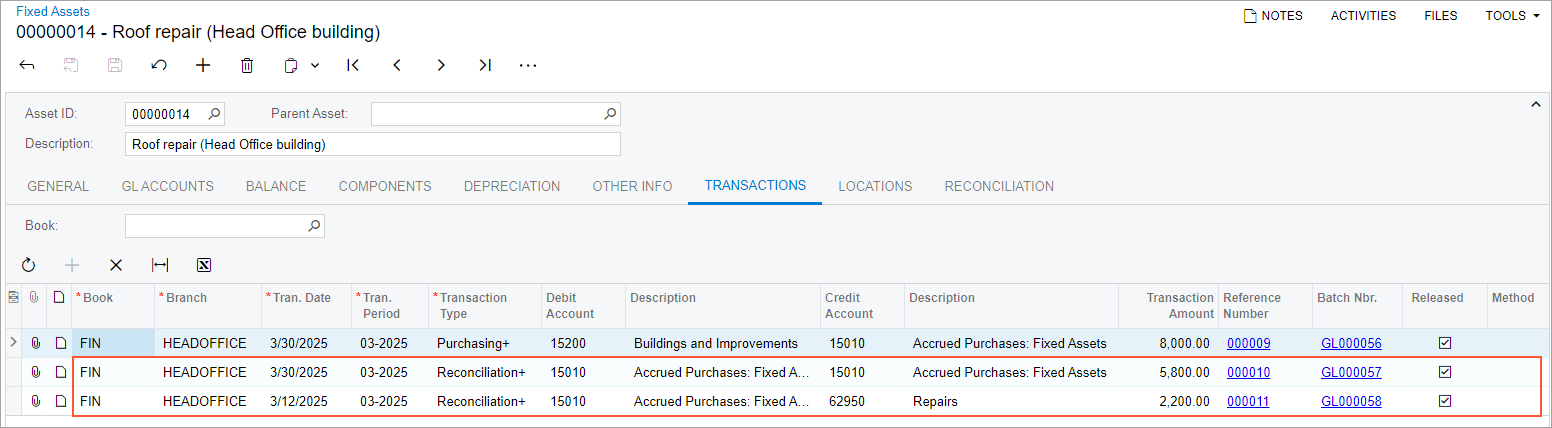1552x428 pixels.
Task: Expand the clipboard dropdown arrow
Action: tap(315, 65)
